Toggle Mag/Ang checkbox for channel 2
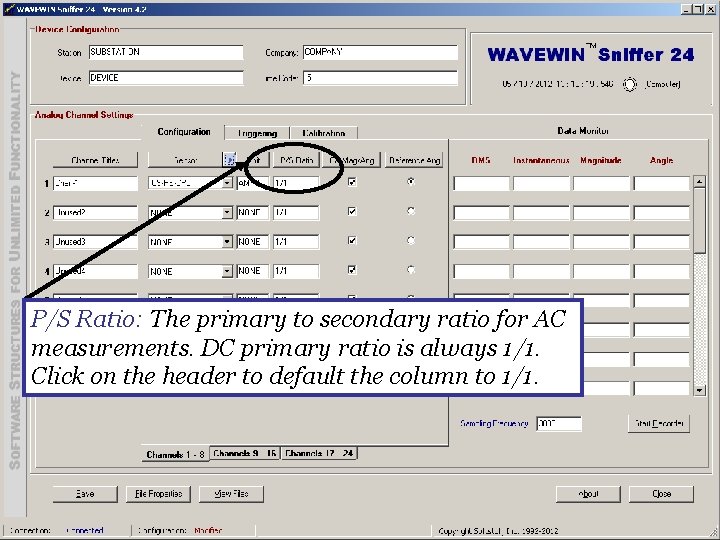 point(352,212)
